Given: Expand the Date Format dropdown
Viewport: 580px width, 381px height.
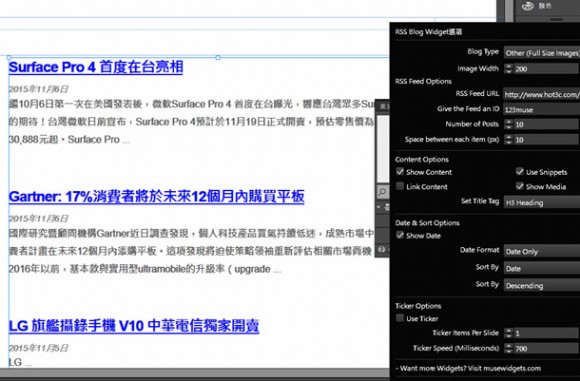Looking at the screenshot, I should click(x=542, y=252).
